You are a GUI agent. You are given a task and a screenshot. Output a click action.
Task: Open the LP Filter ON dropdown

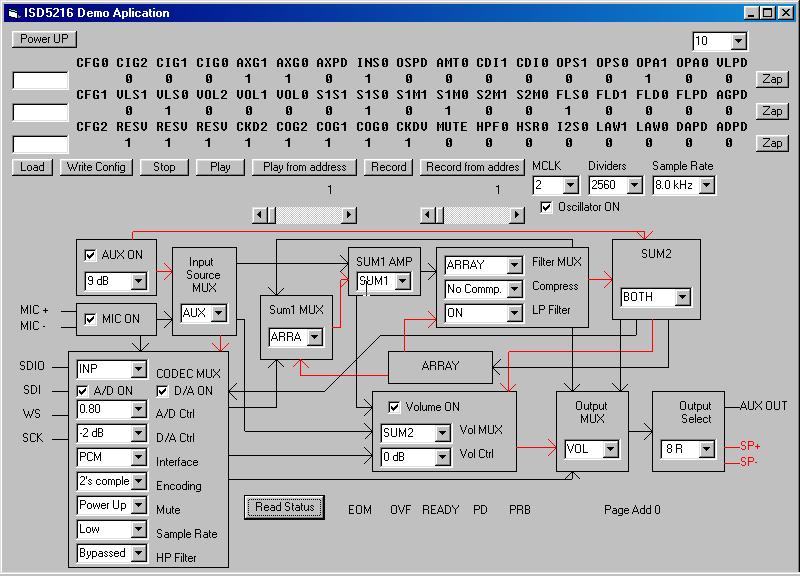point(514,313)
